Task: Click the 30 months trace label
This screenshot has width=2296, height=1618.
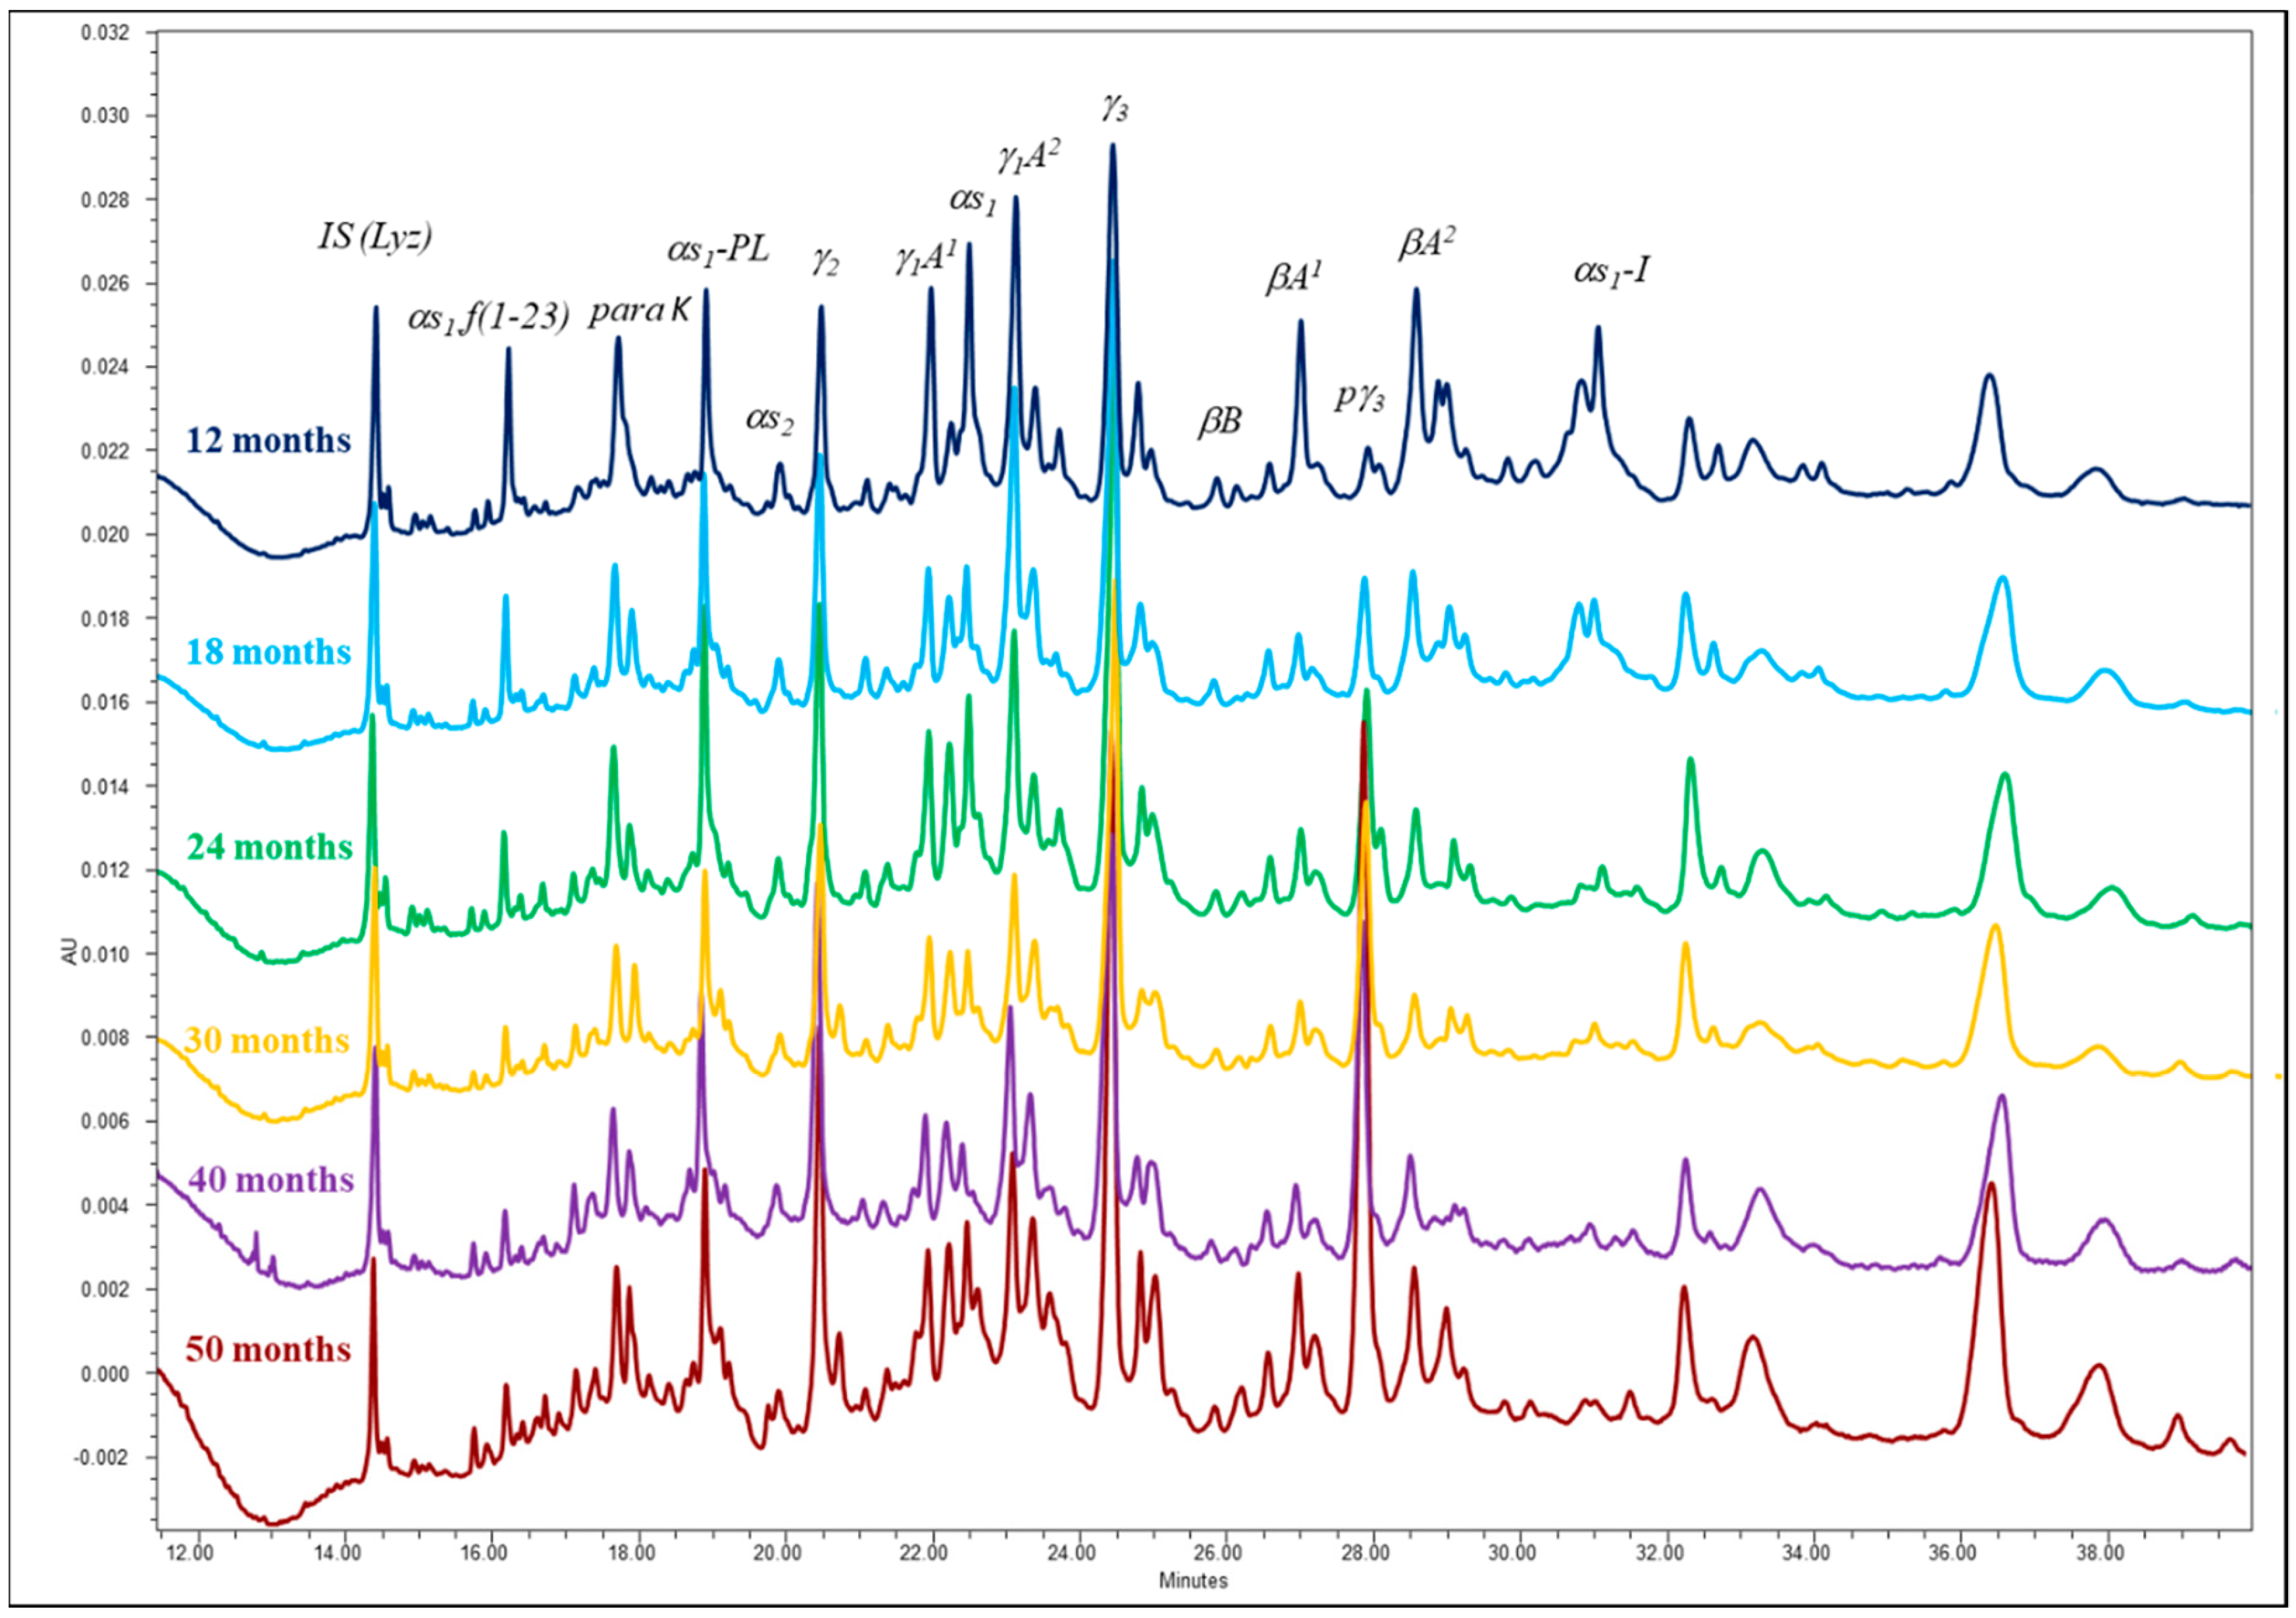Action: tap(266, 1041)
